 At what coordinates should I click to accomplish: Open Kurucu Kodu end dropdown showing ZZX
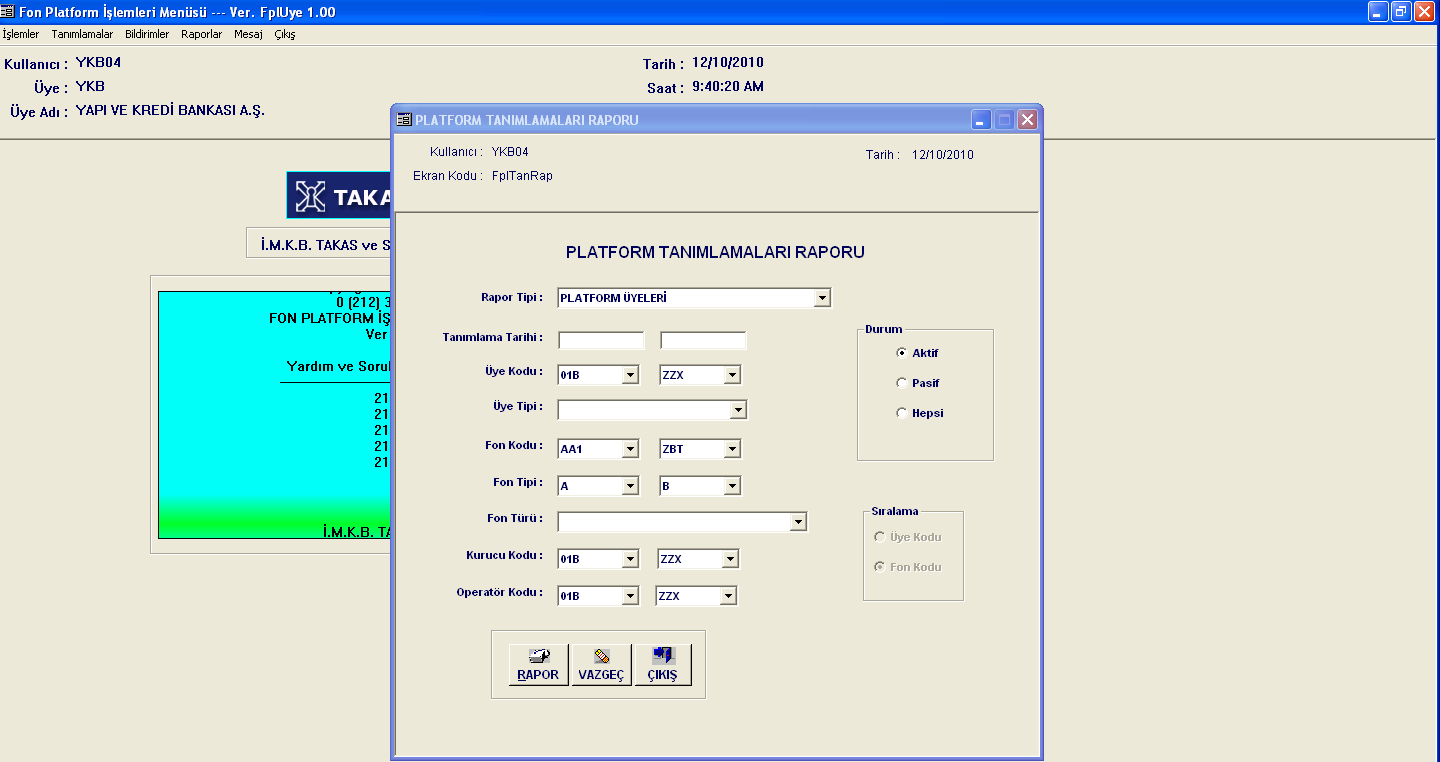click(x=730, y=559)
